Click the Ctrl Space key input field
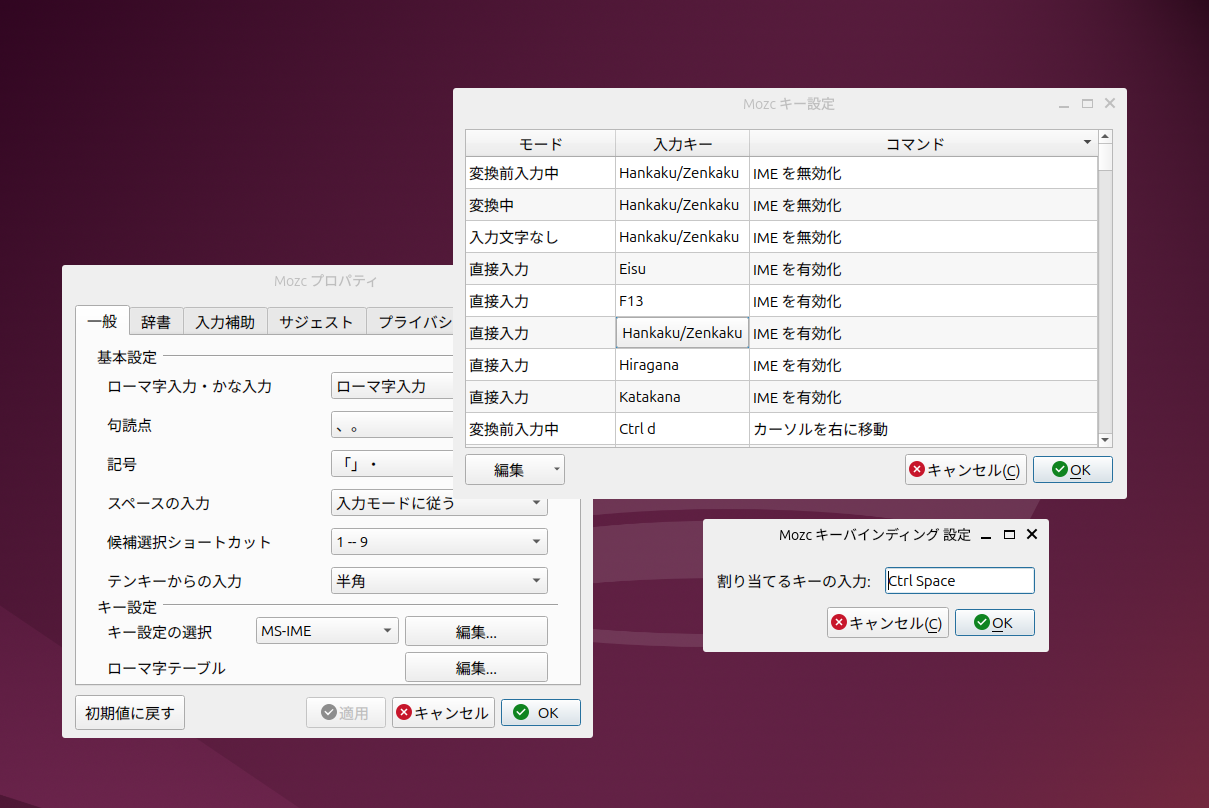Image resolution: width=1209 pixels, height=808 pixels. (959, 580)
